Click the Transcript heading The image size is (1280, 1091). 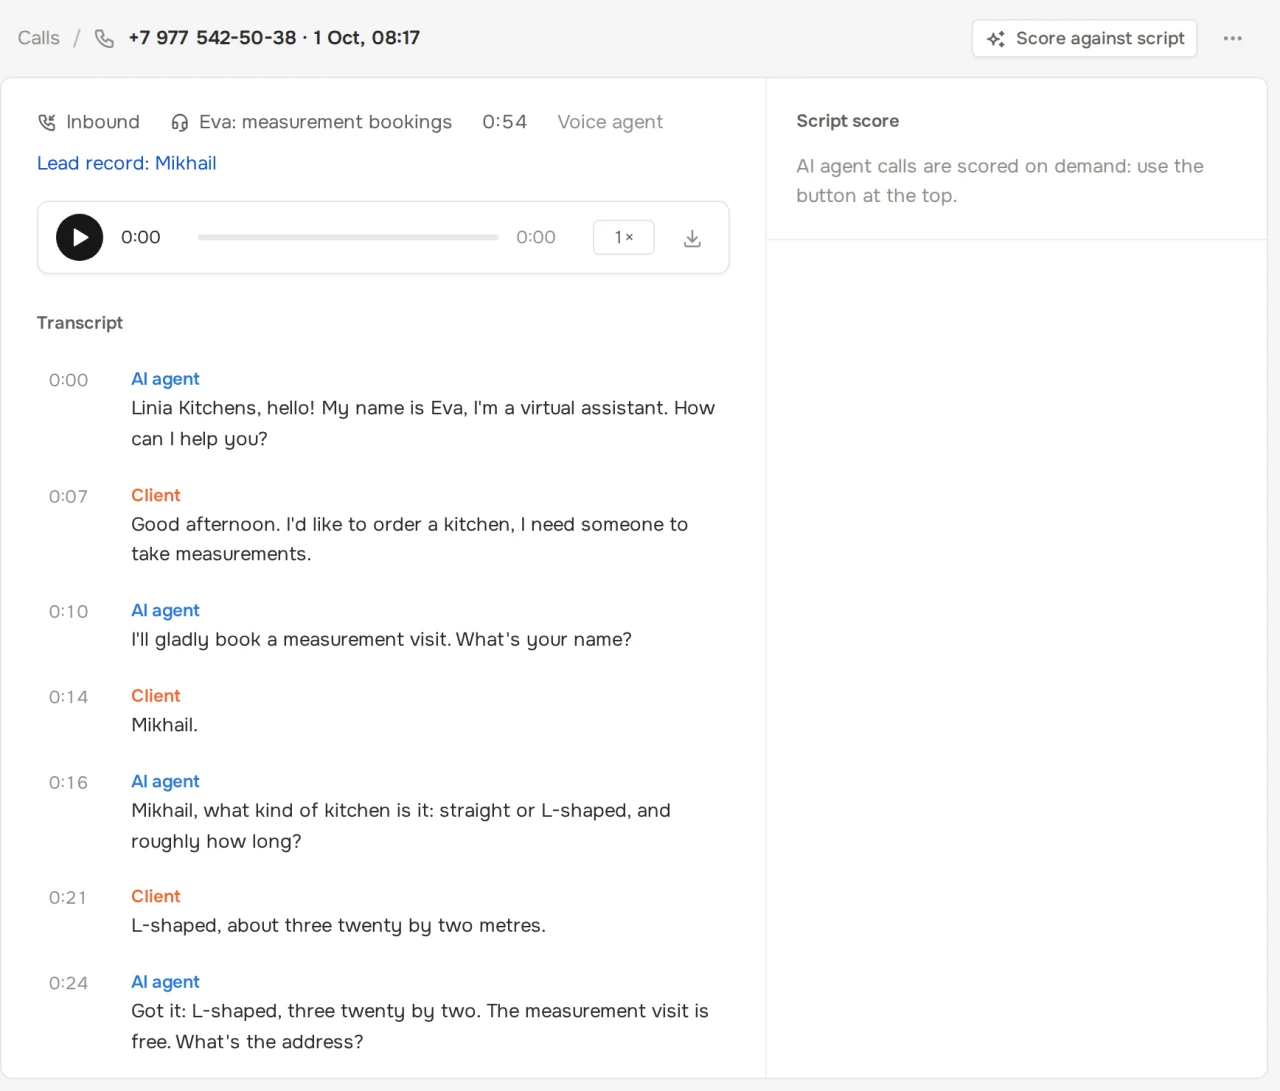[x=80, y=322]
